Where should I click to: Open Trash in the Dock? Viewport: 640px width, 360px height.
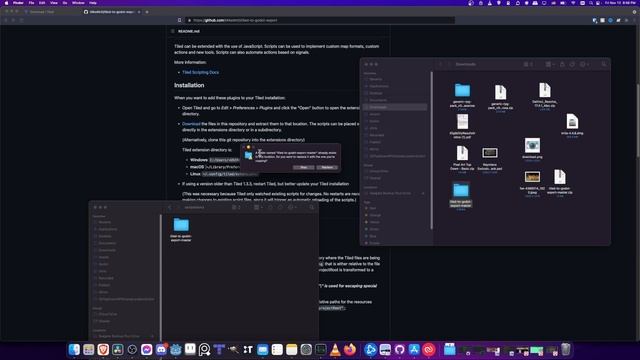pyautogui.click(x=566, y=350)
